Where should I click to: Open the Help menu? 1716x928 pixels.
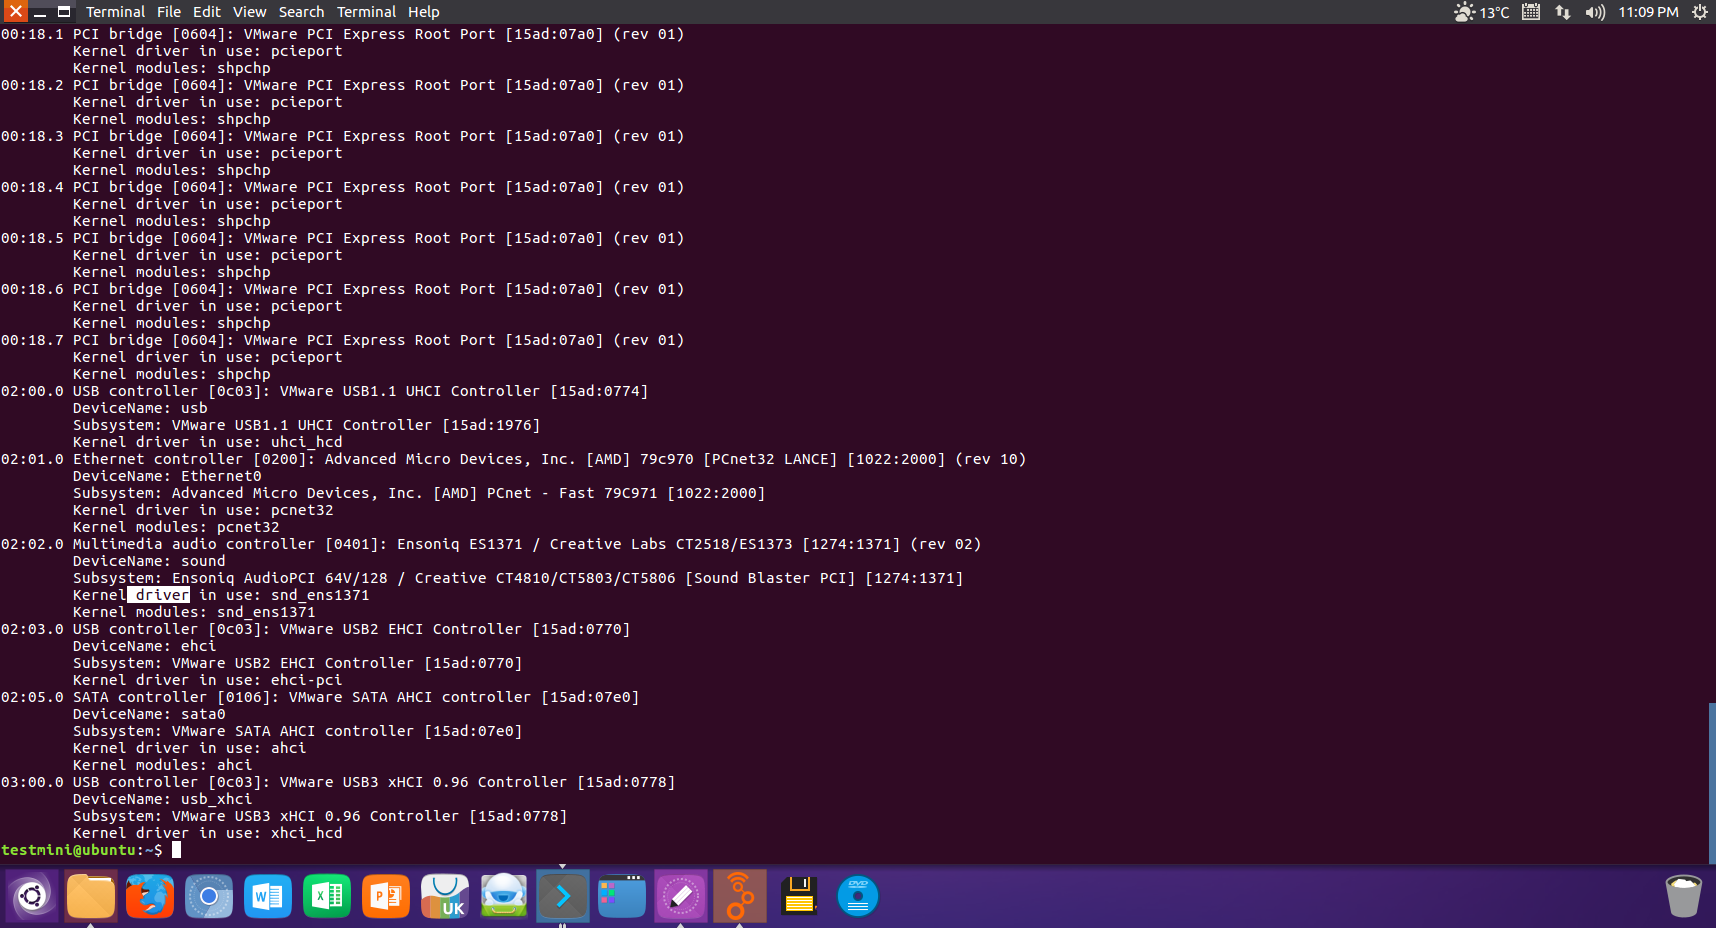[x=424, y=12]
